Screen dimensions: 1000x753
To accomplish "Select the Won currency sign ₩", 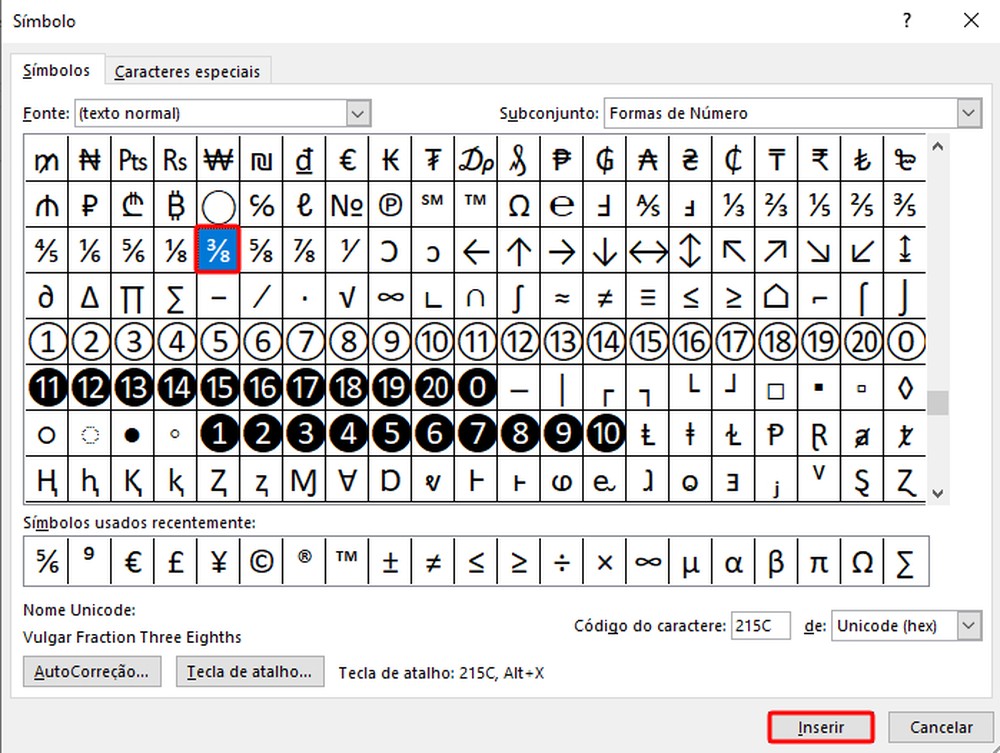I will 218,159.
